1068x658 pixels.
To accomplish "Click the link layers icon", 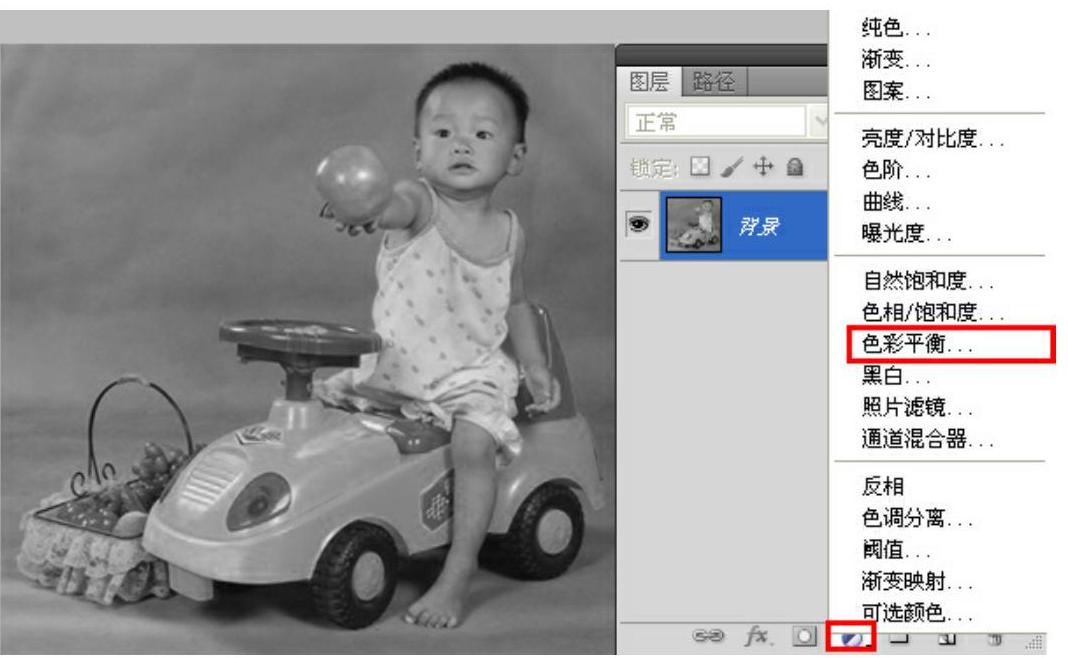I will click(708, 636).
